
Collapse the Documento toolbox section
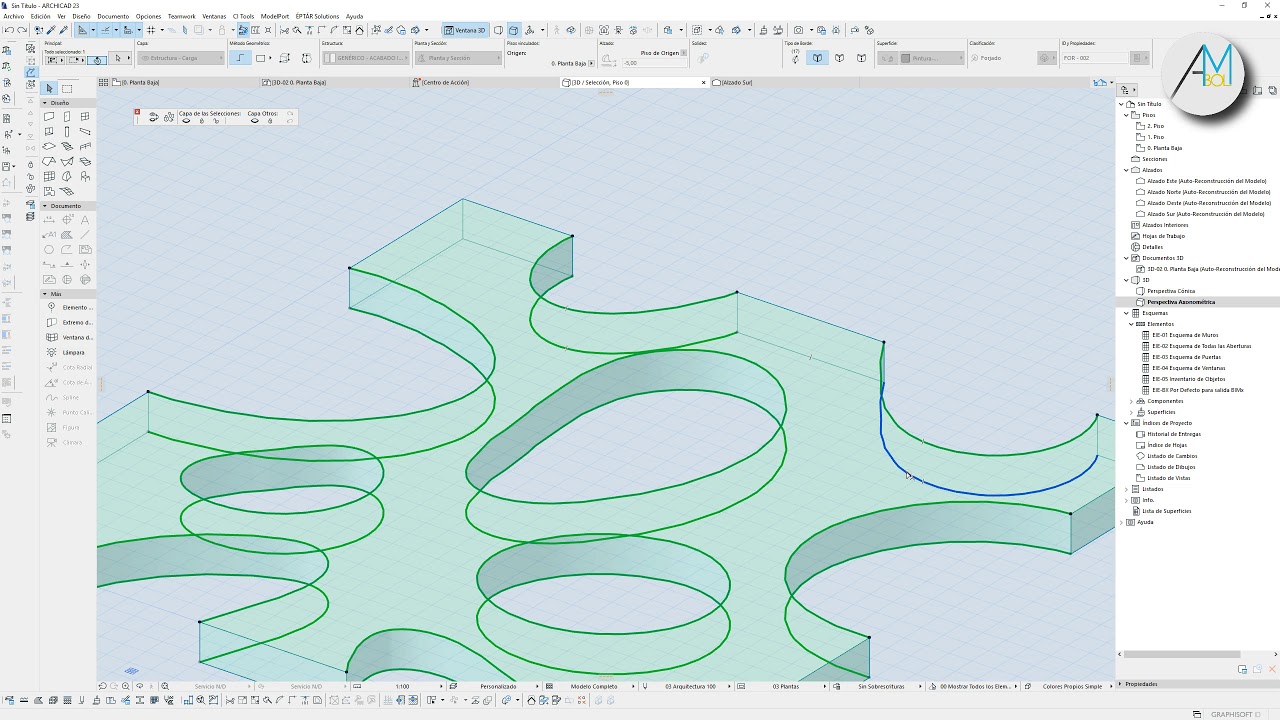(x=45, y=206)
